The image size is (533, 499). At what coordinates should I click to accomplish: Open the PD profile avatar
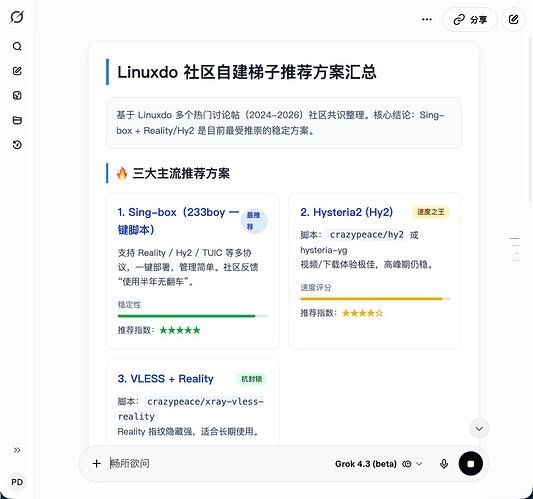pyautogui.click(x=17, y=482)
